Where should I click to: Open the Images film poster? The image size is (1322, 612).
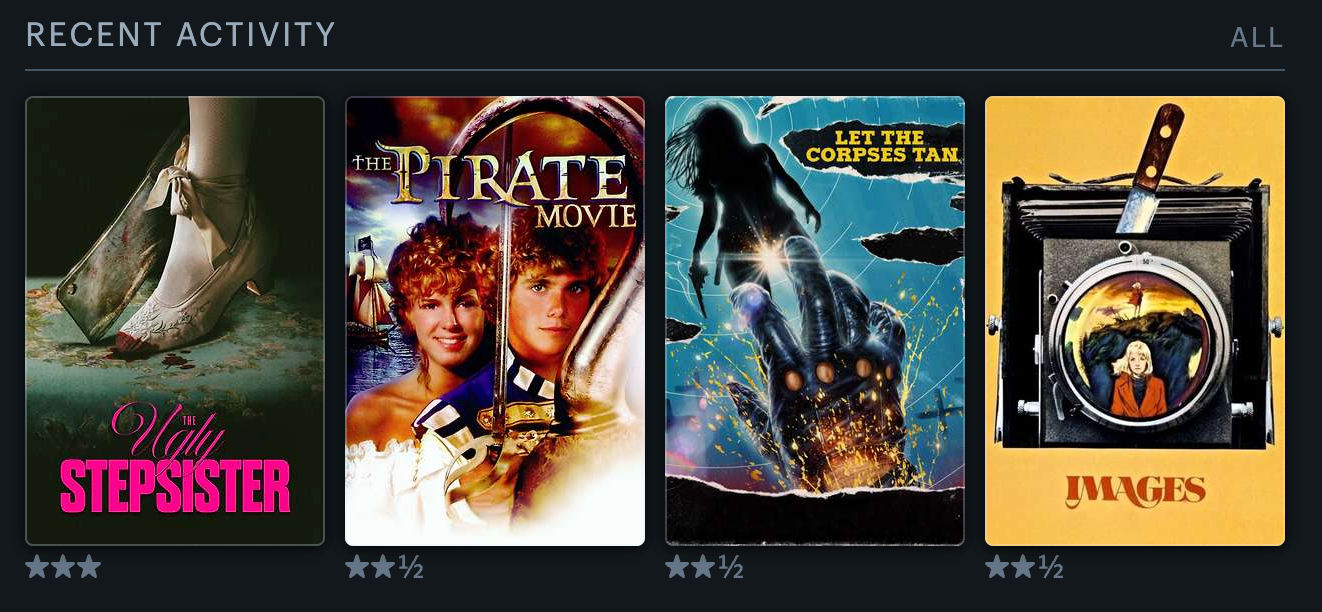[x=1135, y=321]
